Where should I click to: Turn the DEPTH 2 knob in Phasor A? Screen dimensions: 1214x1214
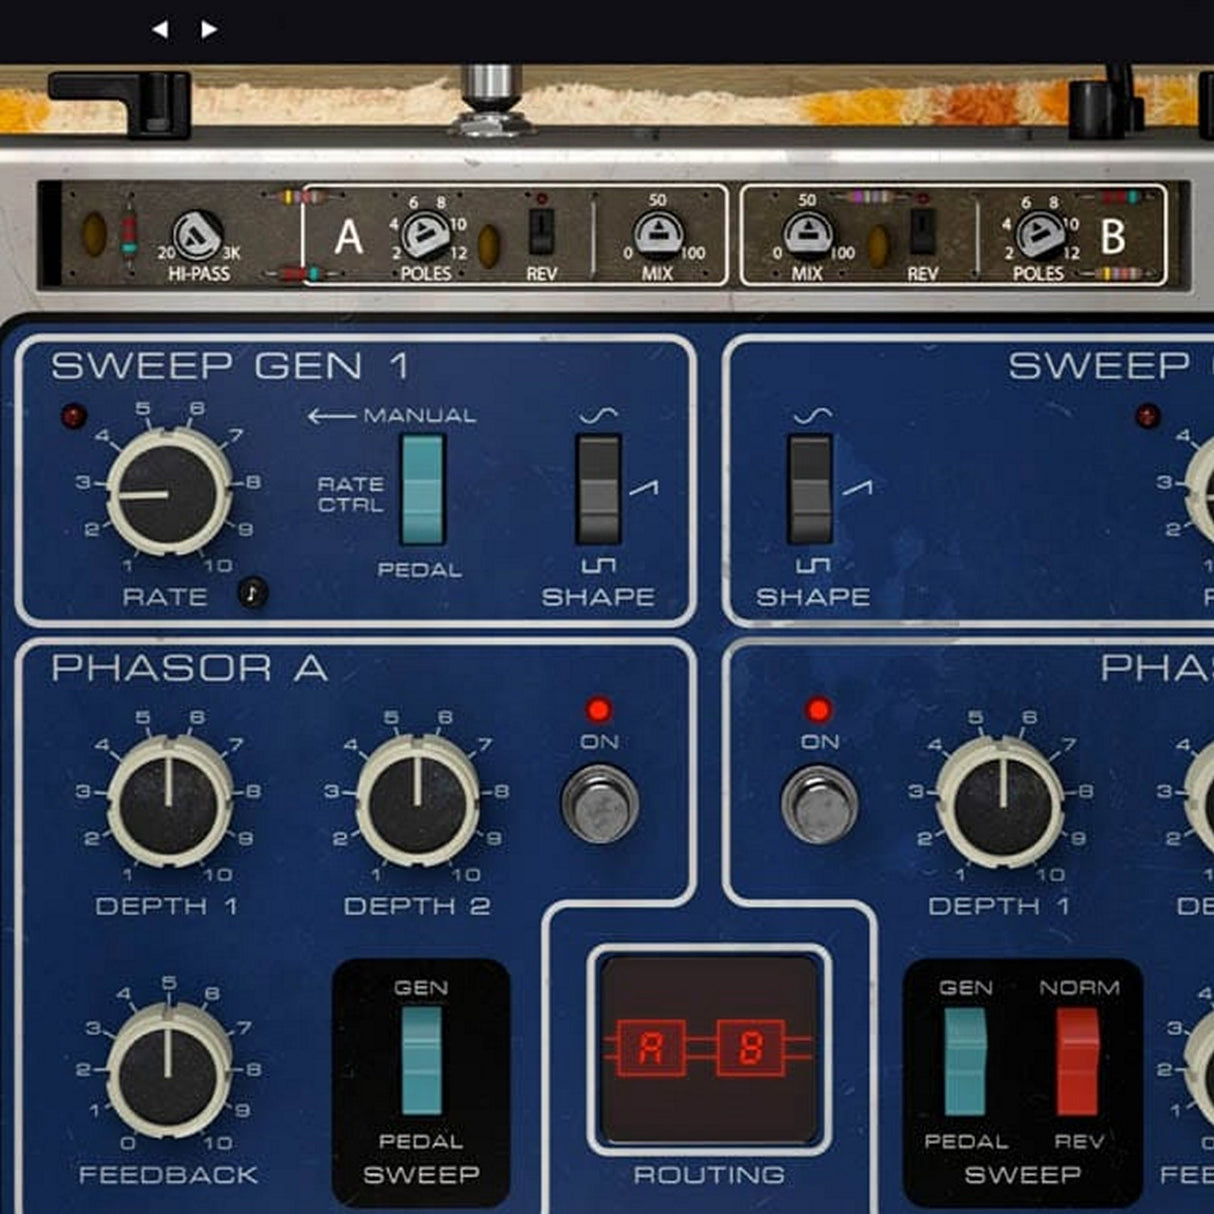415,805
